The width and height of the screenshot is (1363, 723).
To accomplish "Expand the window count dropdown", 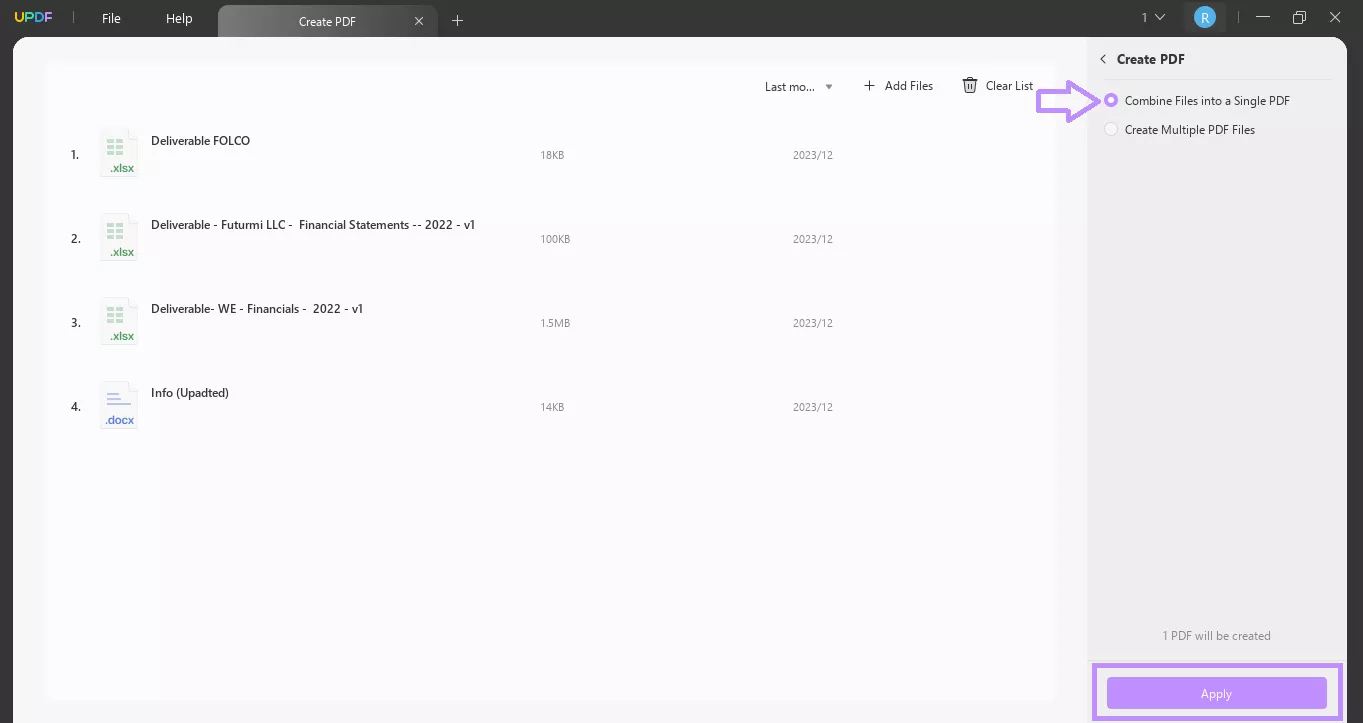I will 1153,17.
